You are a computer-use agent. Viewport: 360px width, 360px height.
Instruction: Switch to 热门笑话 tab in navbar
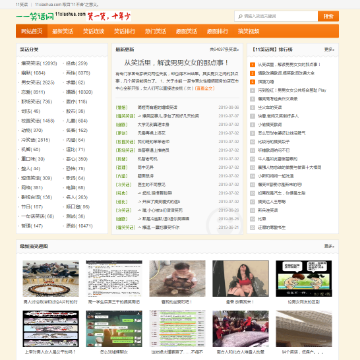155,31
